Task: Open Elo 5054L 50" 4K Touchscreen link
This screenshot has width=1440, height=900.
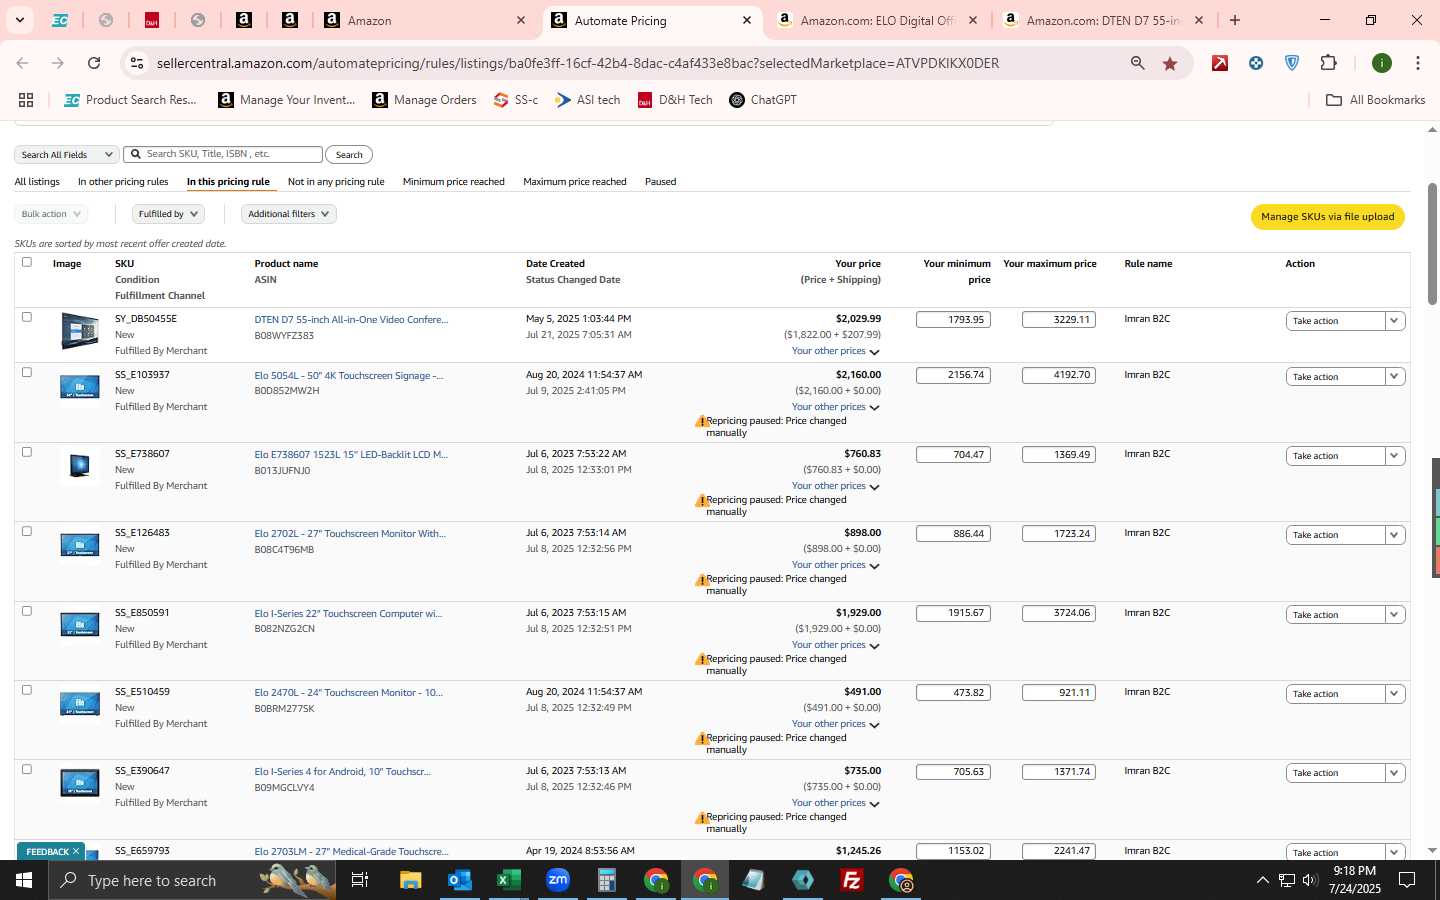Action: (x=348, y=376)
